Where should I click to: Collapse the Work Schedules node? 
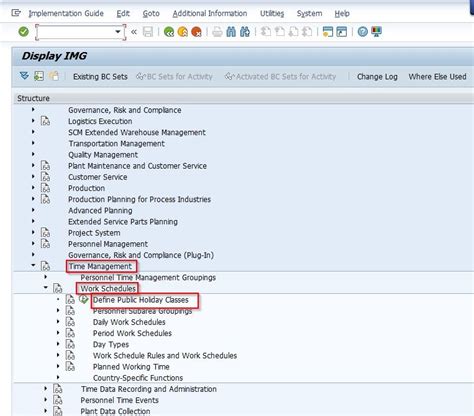(x=46, y=288)
